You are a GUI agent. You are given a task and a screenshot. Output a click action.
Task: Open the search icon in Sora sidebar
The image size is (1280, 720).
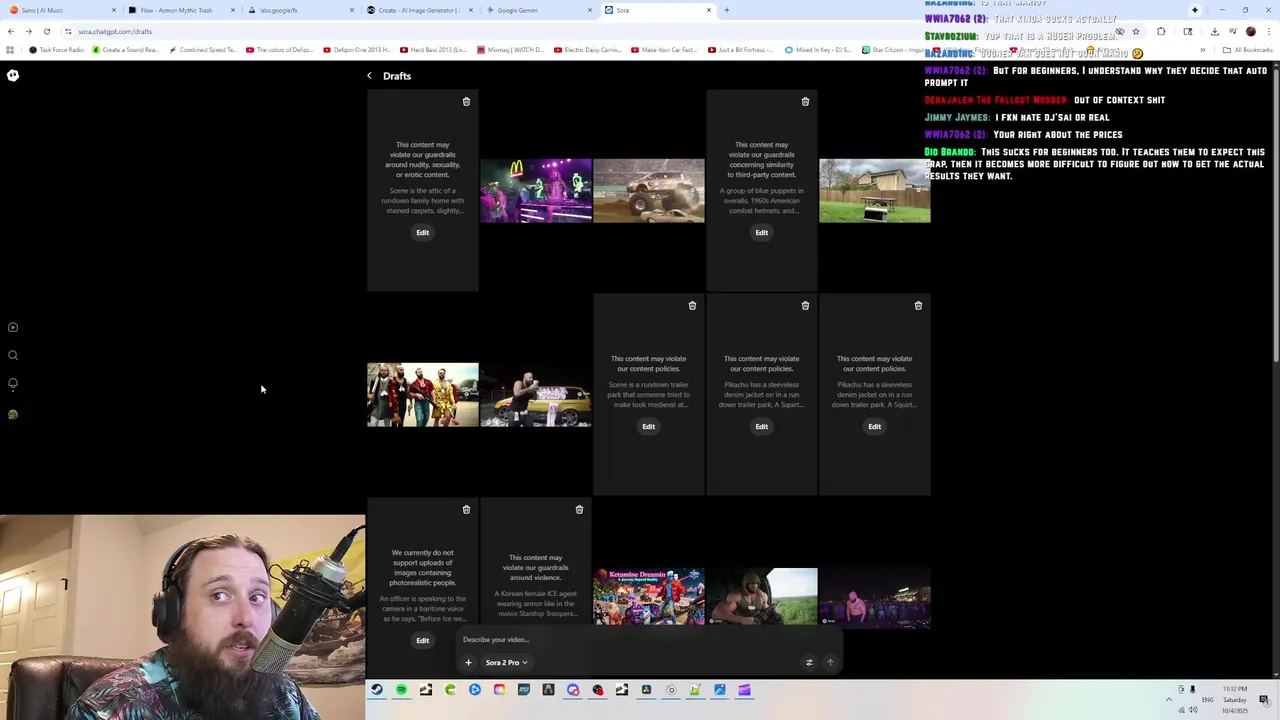13,355
